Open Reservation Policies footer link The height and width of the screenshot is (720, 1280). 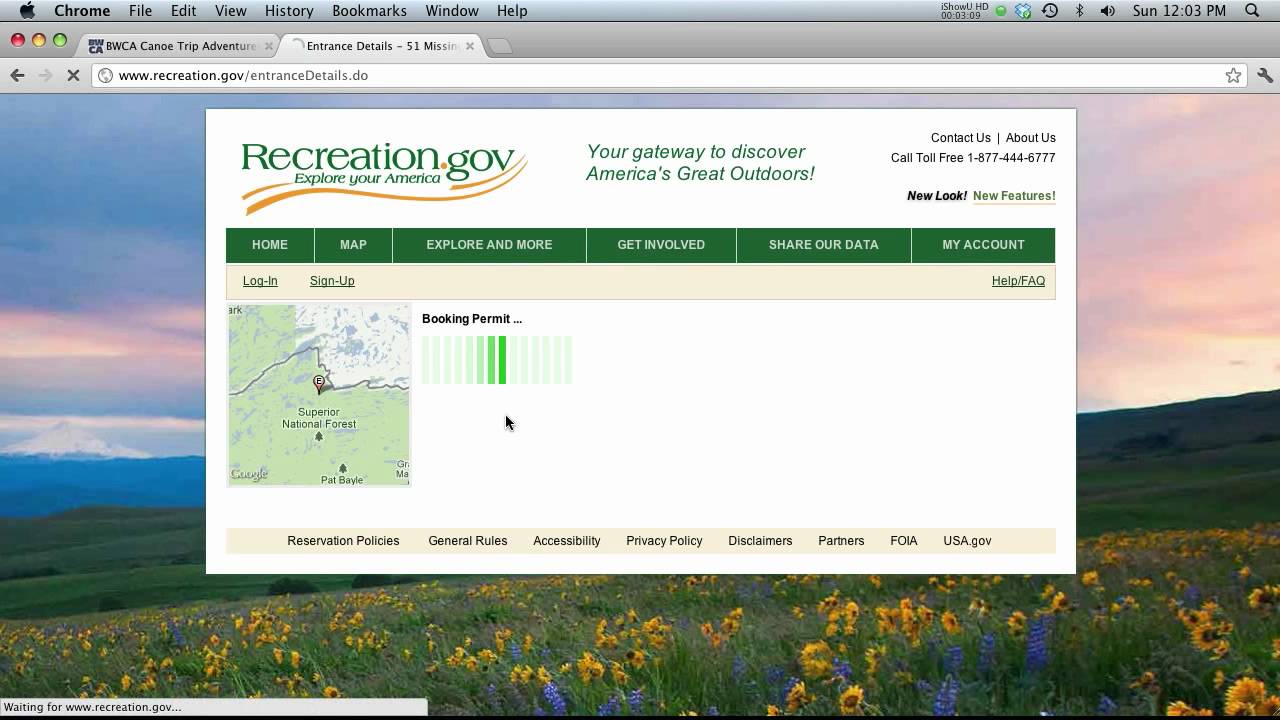(x=343, y=541)
